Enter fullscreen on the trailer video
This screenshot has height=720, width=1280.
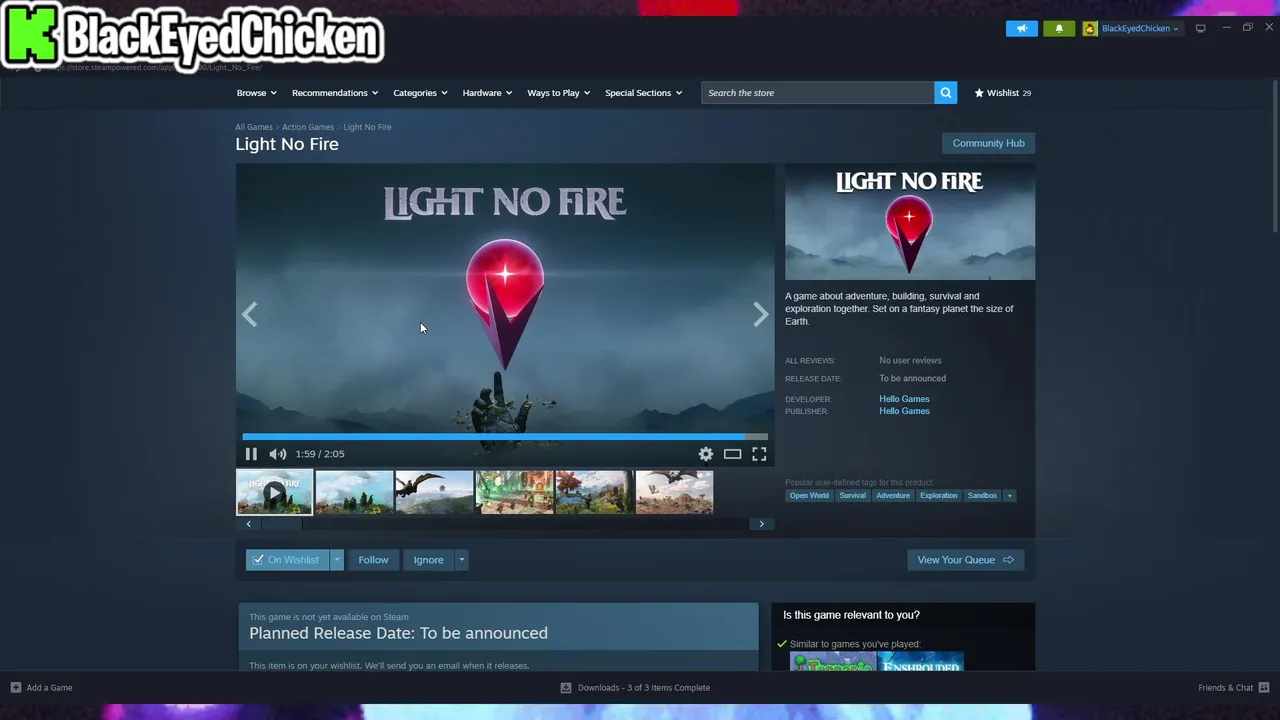pos(759,454)
